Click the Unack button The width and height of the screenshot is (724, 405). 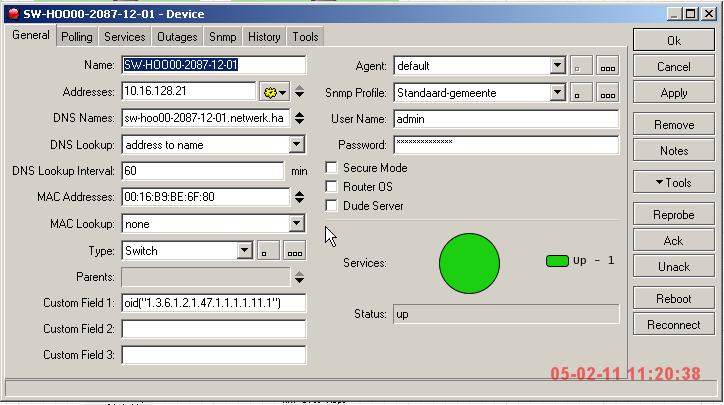[x=674, y=267]
